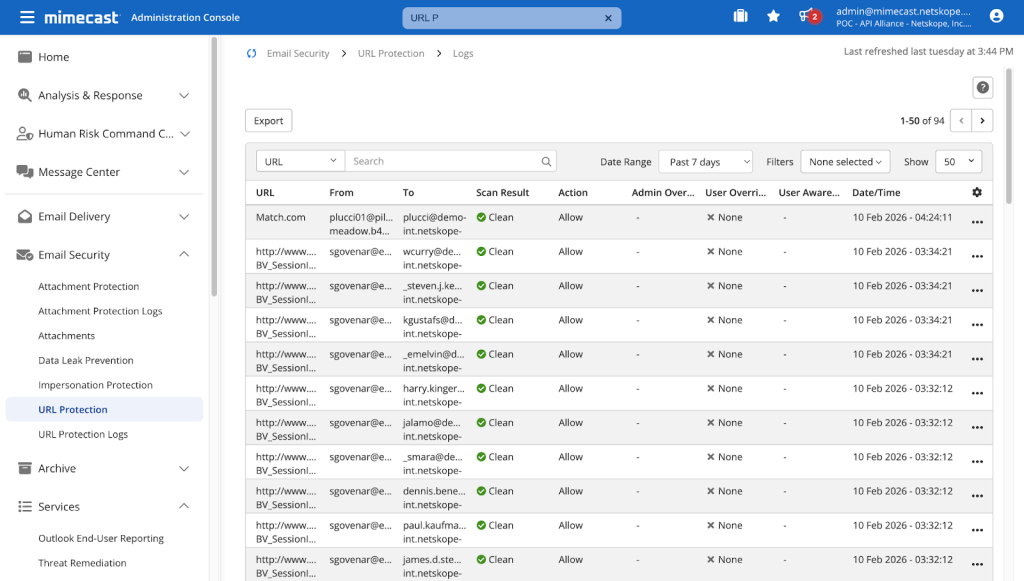Open the announcements megaphone notifications
This screenshot has height=581, width=1024.
[x=808, y=16]
